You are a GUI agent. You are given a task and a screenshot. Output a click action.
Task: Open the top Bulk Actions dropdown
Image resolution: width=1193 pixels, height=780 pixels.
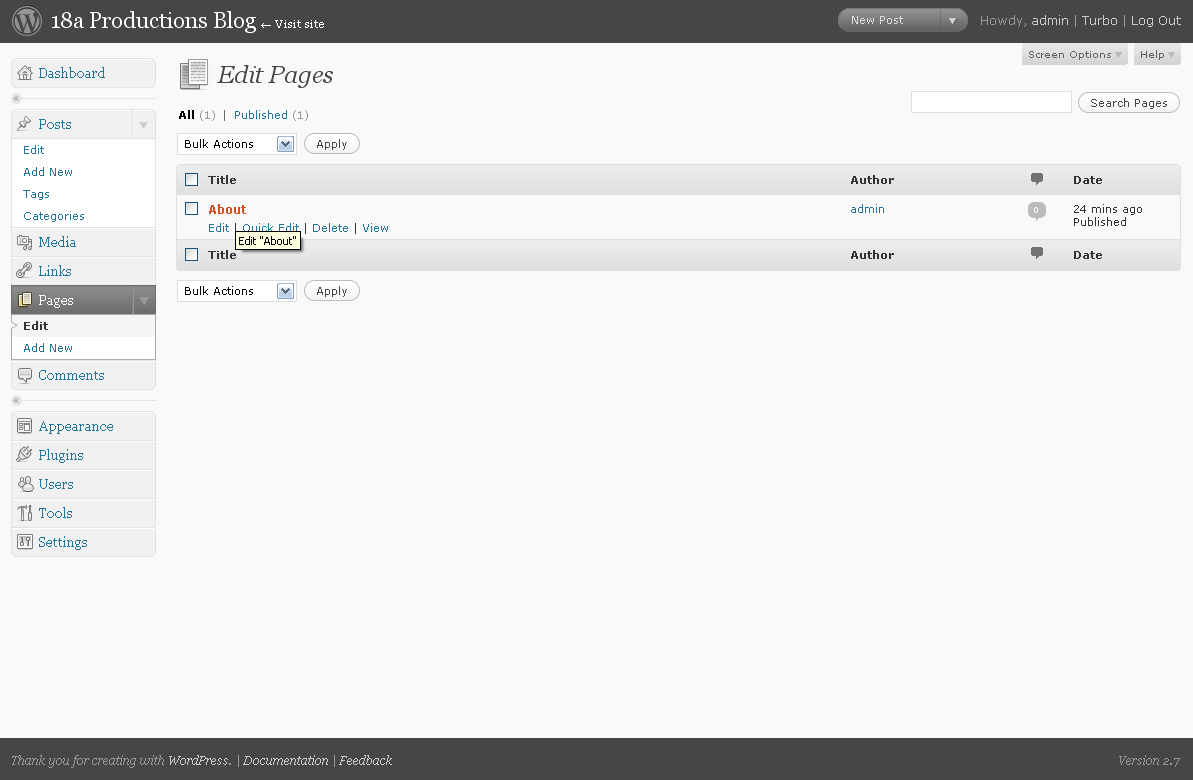pos(237,144)
